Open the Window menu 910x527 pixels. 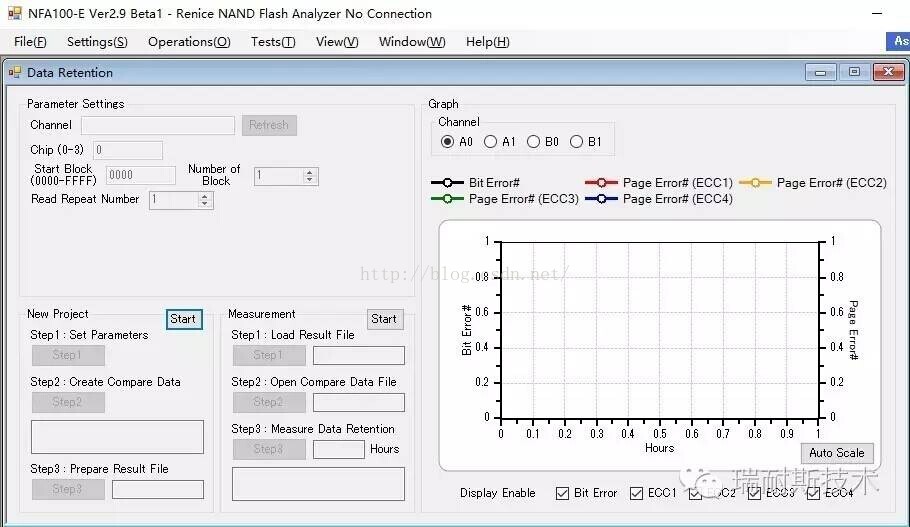click(412, 42)
